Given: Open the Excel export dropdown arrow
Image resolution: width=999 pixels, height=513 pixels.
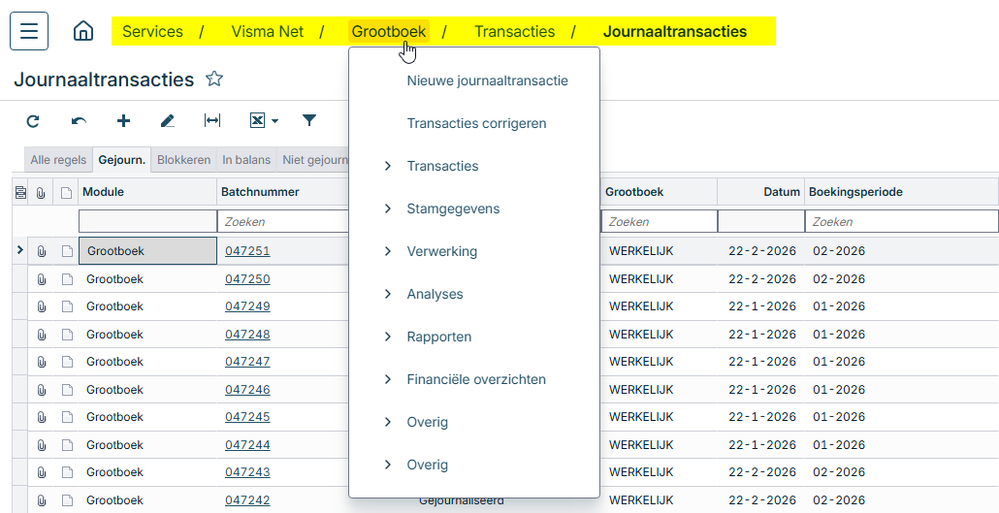Looking at the screenshot, I should tap(275, 120).
